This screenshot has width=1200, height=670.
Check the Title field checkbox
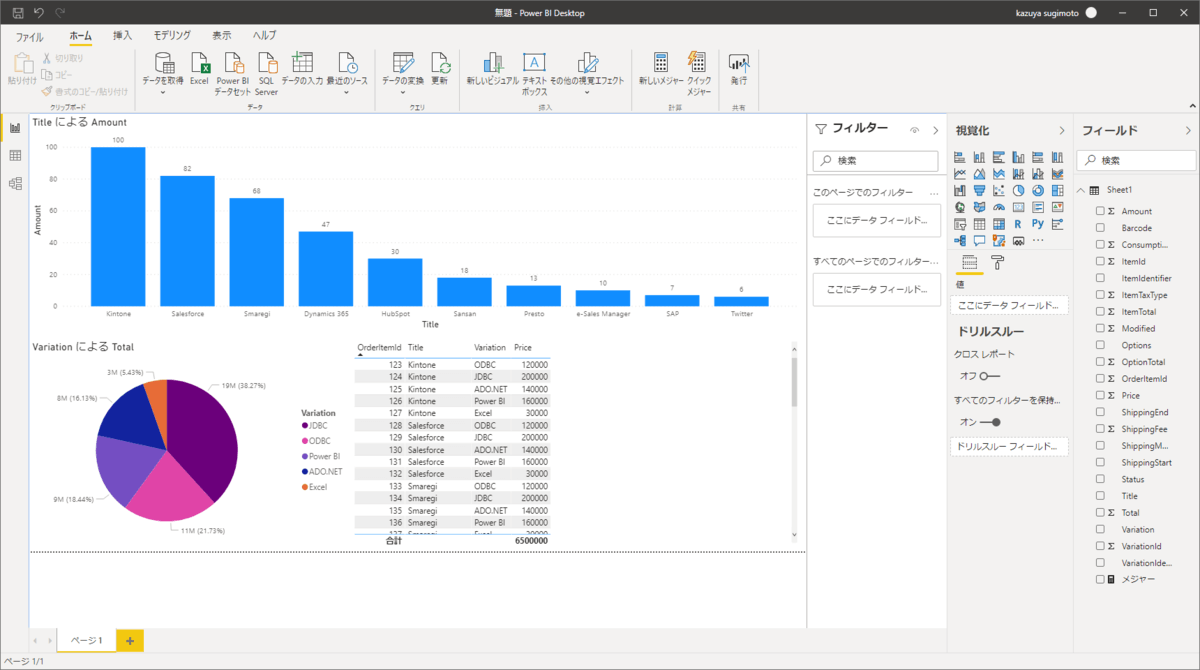[x=1100, y=496]
